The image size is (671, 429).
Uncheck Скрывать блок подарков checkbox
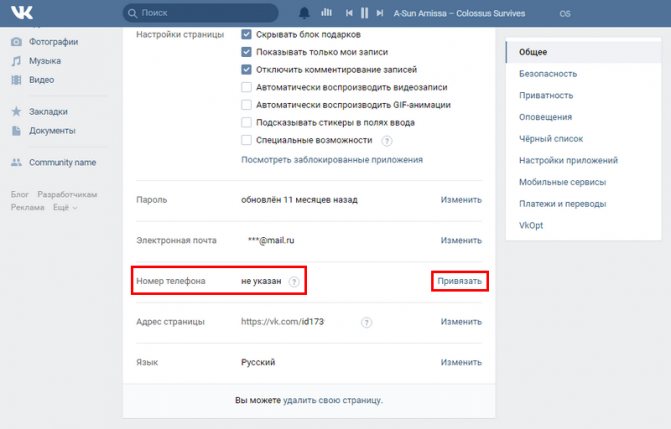[246, 34]
